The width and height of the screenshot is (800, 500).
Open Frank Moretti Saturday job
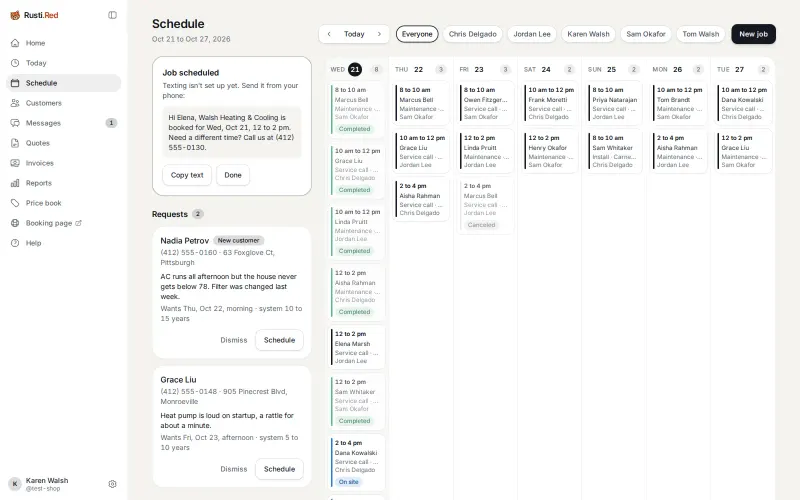(x=549, y=103)
